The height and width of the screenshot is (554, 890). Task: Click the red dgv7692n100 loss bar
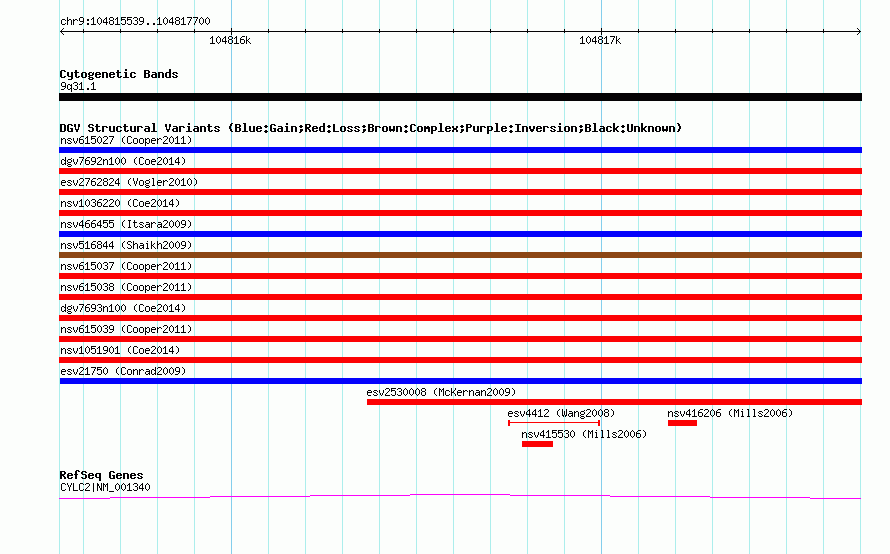pyautogui.click(x=460, y=171)
